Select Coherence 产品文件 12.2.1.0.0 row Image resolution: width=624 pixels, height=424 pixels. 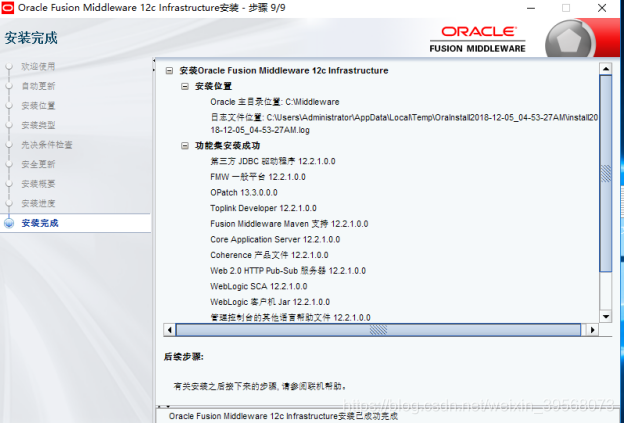[x=269, y=255]
